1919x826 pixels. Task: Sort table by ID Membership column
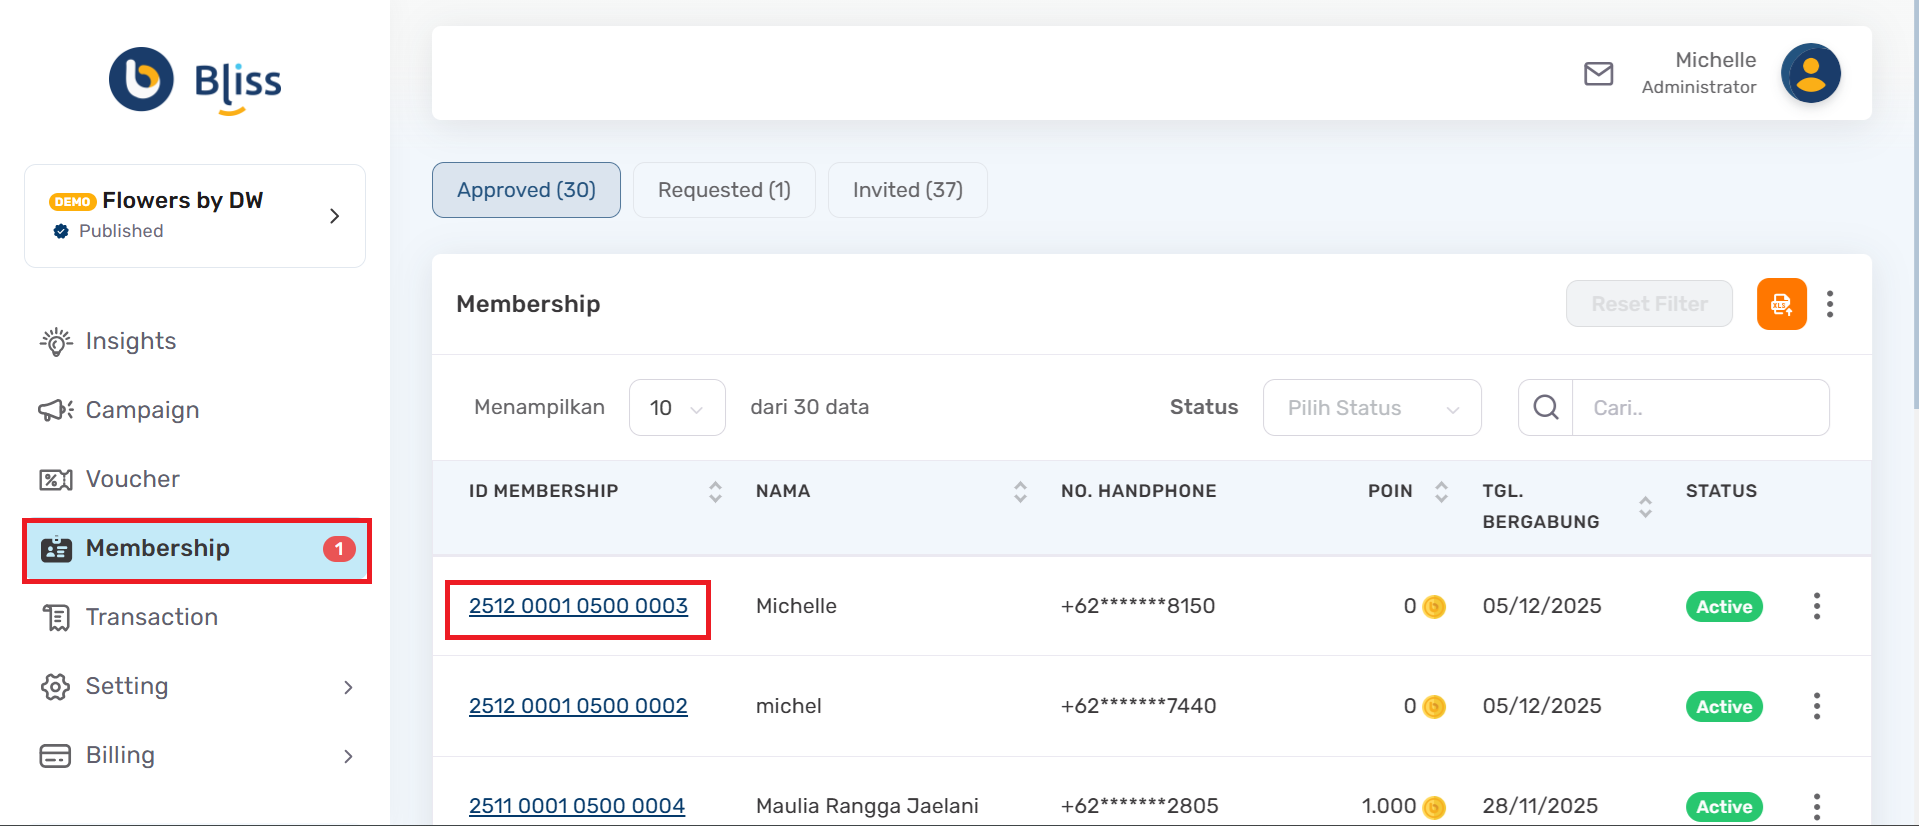coord(715,492)
